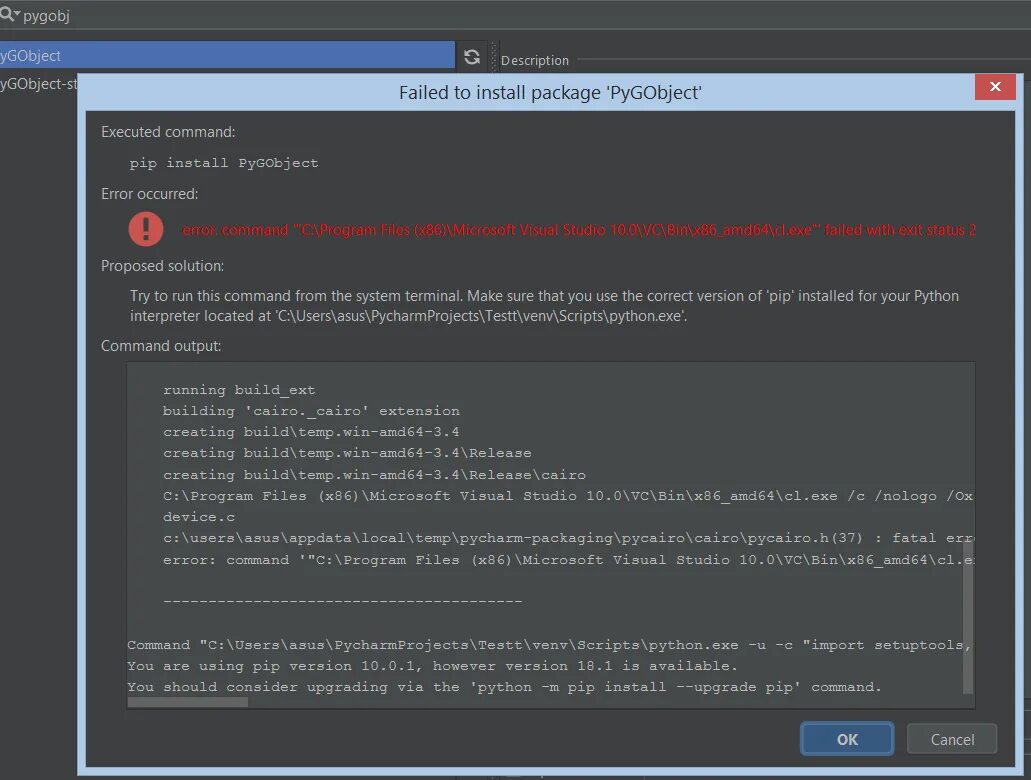Click the pycairo.h(37) fatal error line
This screenshot has width=1031, height=780.
568,538
